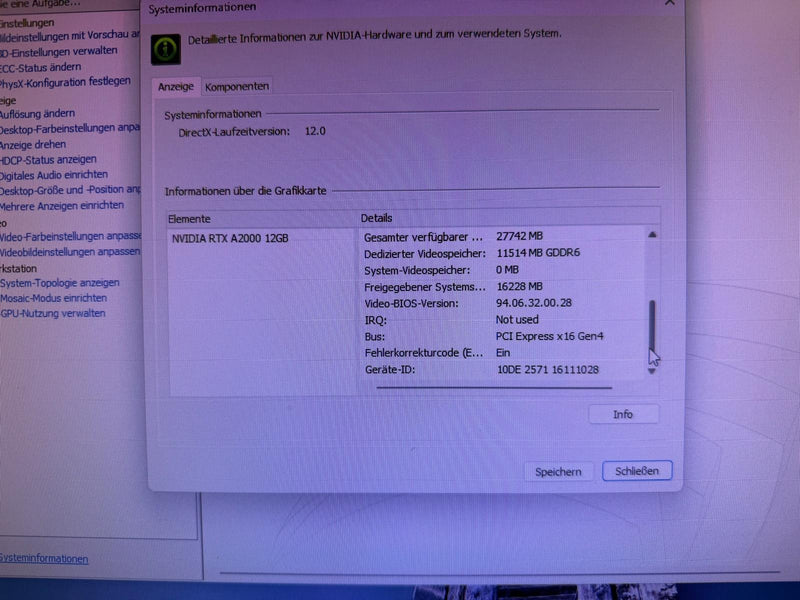
Task: Open HDCP-Status anzeigen
Action: pos(48,160)
